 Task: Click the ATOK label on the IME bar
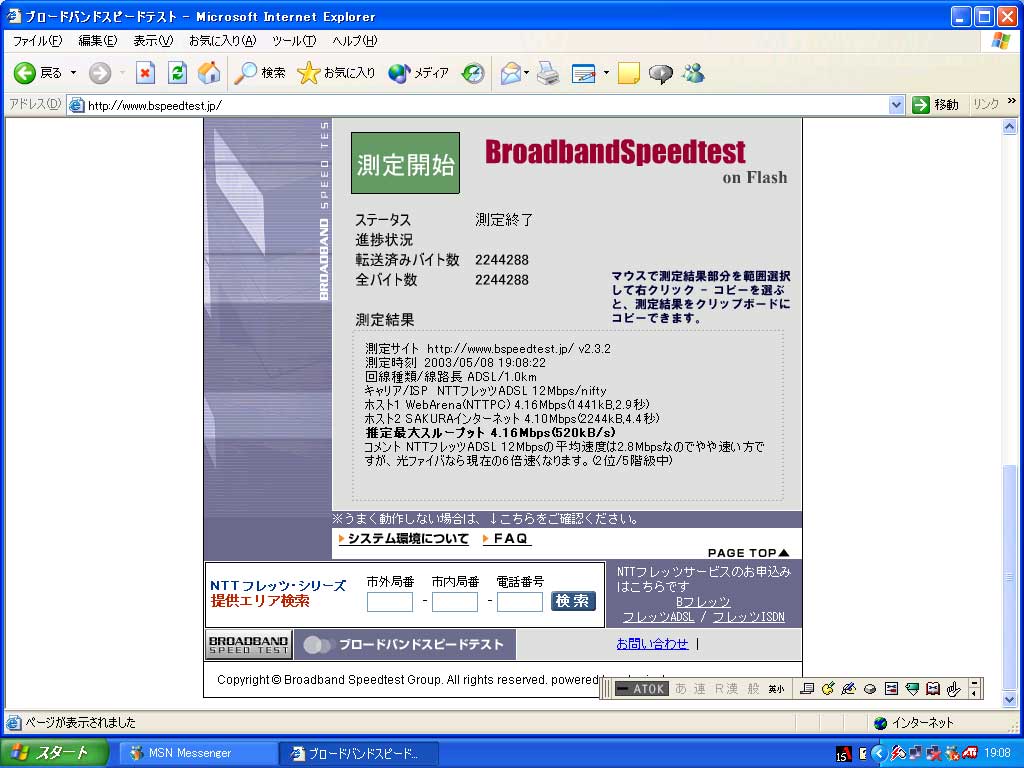(642, 688)
